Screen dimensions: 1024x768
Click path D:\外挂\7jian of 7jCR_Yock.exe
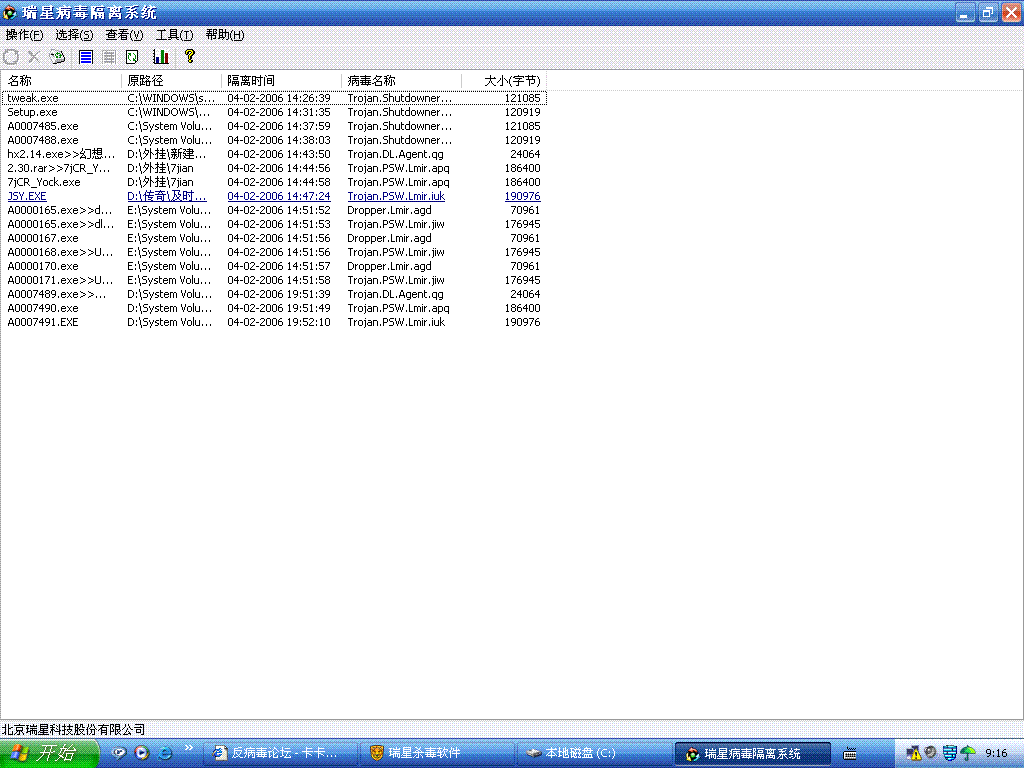160,182
